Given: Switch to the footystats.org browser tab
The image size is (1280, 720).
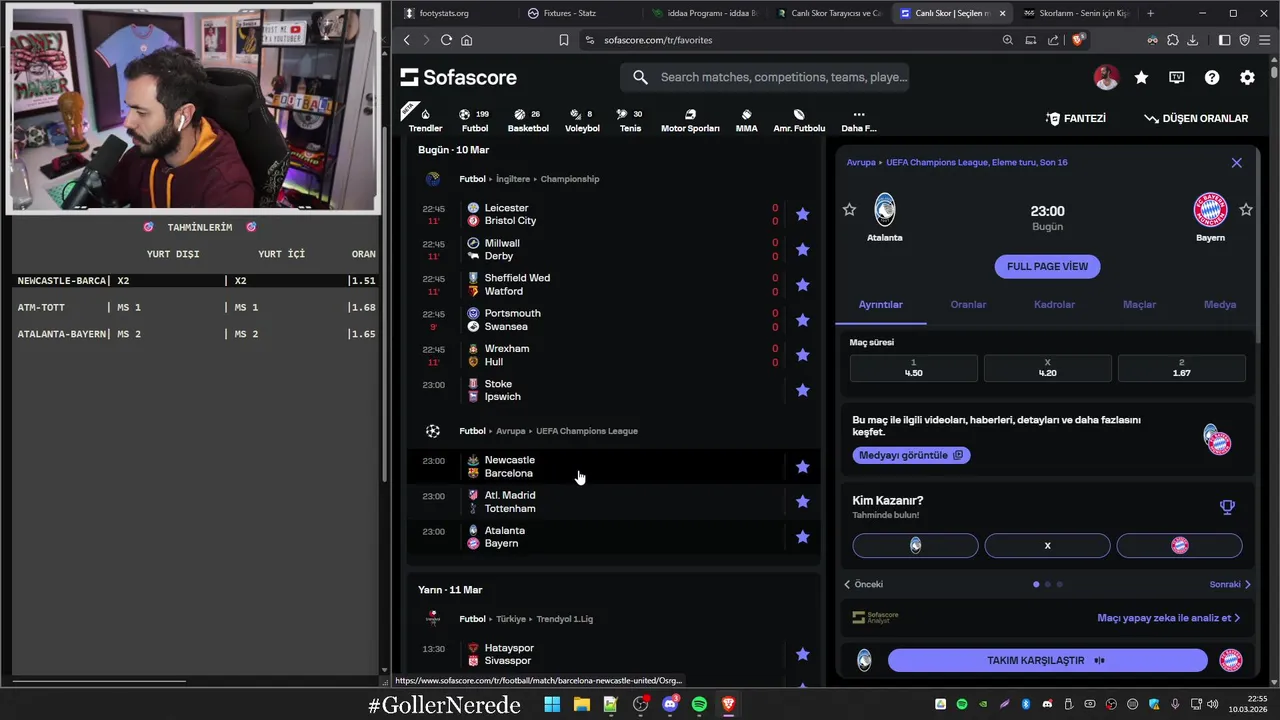Looking at the screenshot, I should [453, 13].
